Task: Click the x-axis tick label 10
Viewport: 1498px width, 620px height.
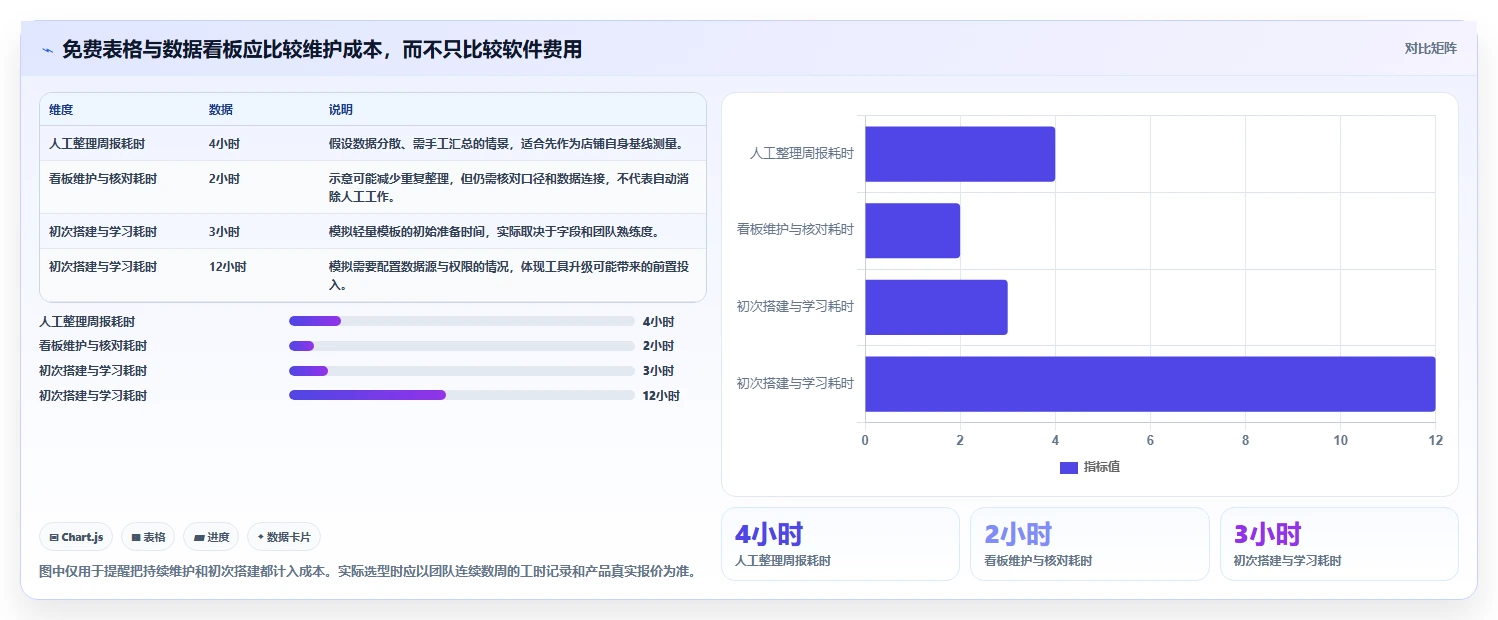Action: pos(1340,441)
